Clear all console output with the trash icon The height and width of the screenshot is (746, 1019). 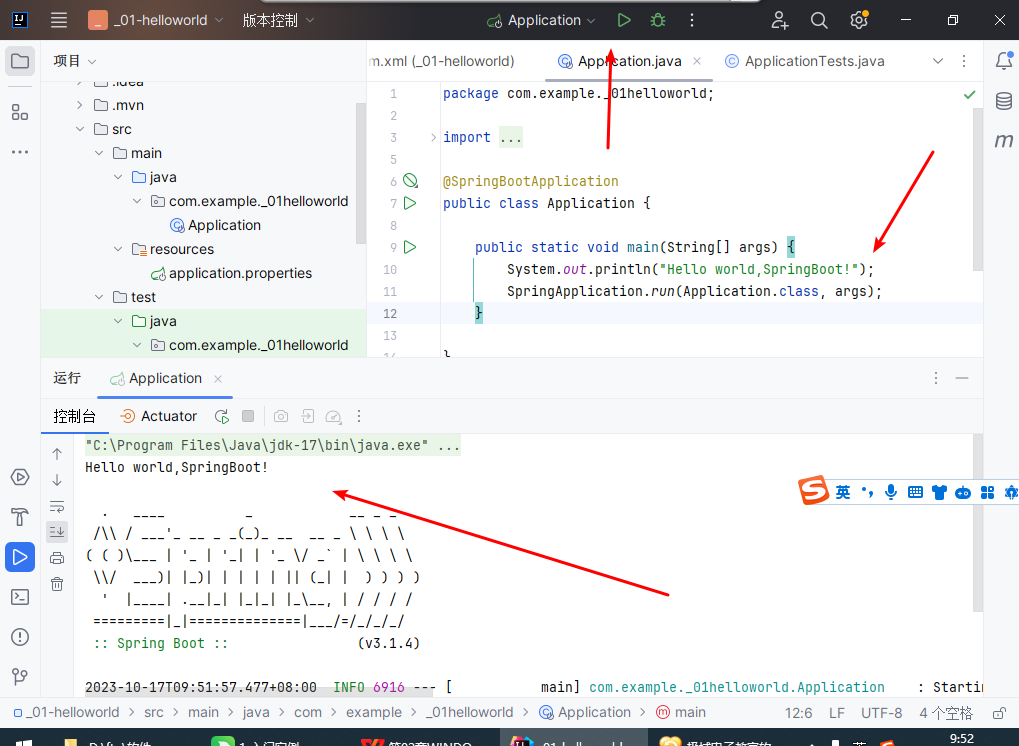57,584
